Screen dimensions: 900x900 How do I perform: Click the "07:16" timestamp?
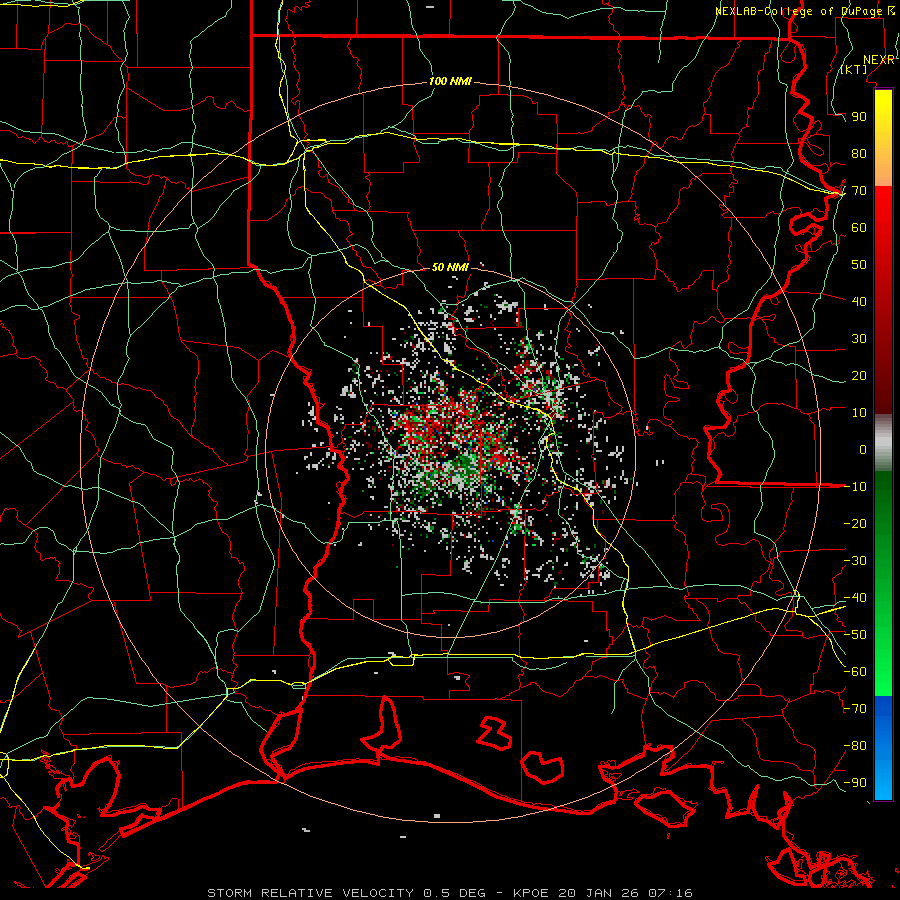670,893
